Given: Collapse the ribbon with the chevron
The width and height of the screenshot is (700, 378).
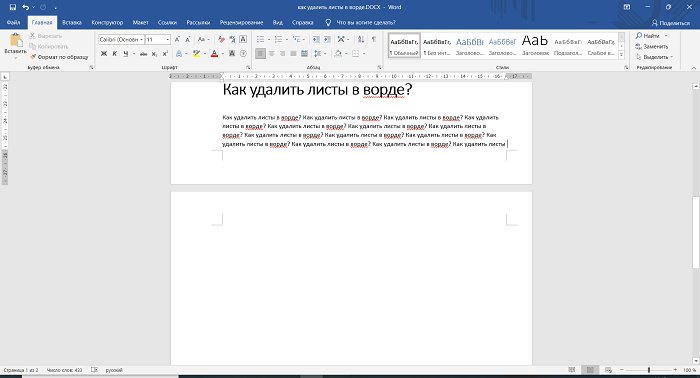Looking at the screenshot, I should (693, 68).
